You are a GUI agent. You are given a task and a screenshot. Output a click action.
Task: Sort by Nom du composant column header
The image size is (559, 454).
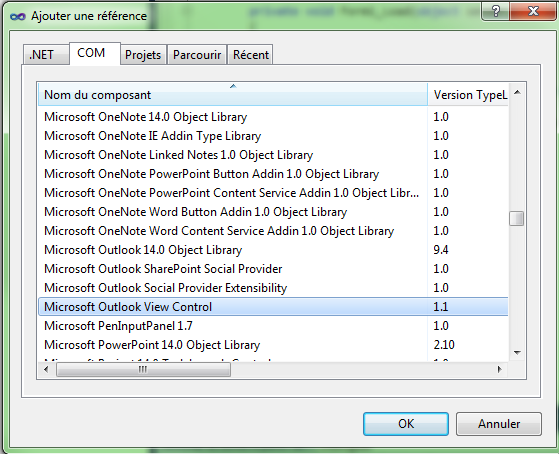coord(233,95)
